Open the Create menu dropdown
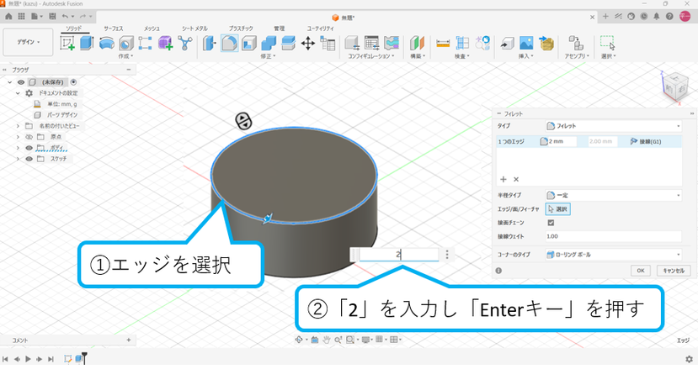The image size is (698, 365). 126,56
